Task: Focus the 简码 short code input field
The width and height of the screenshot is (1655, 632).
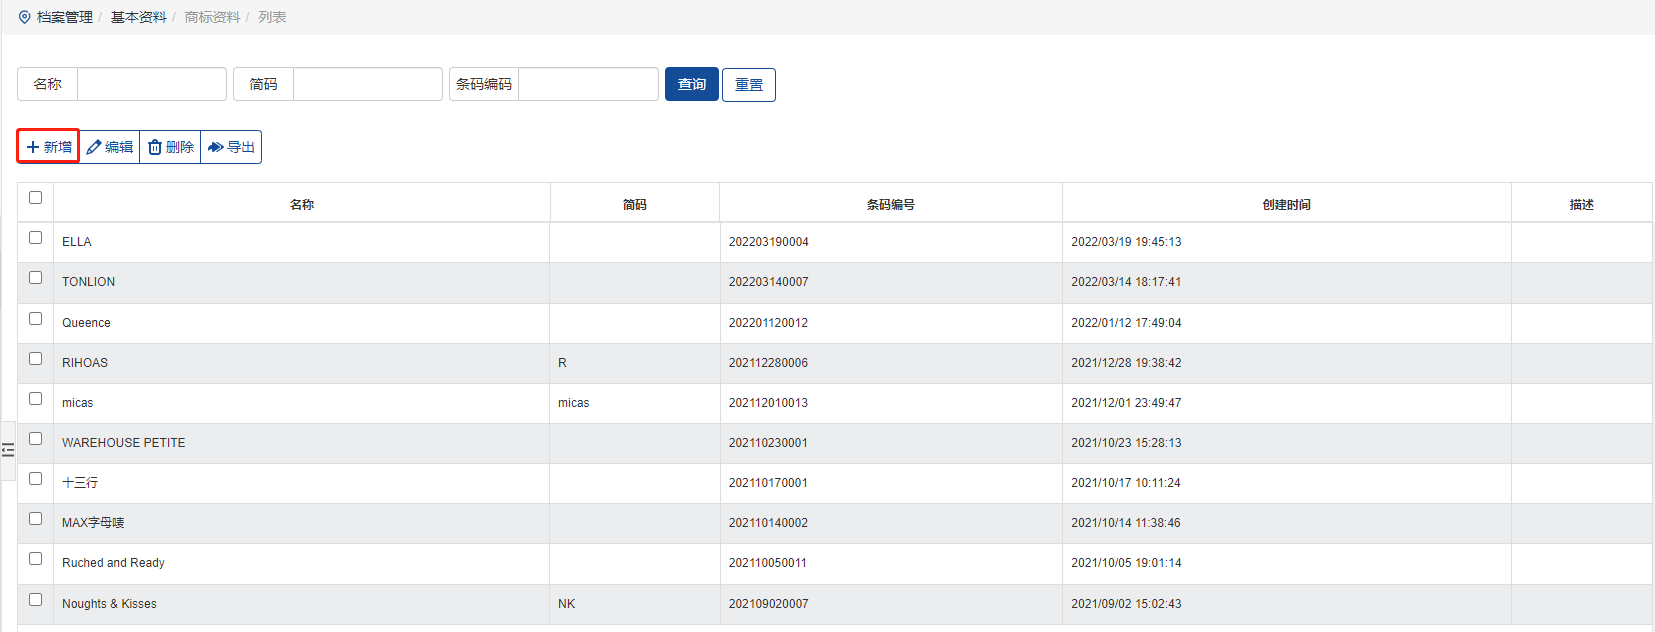Action: pos(367,84)
